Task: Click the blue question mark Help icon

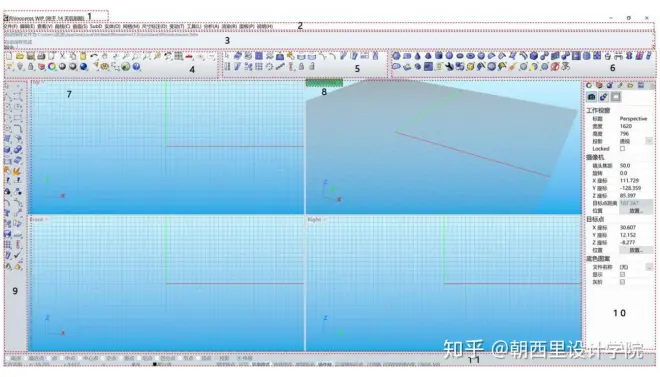Action: pyautogui.click(x=136, y=67)
